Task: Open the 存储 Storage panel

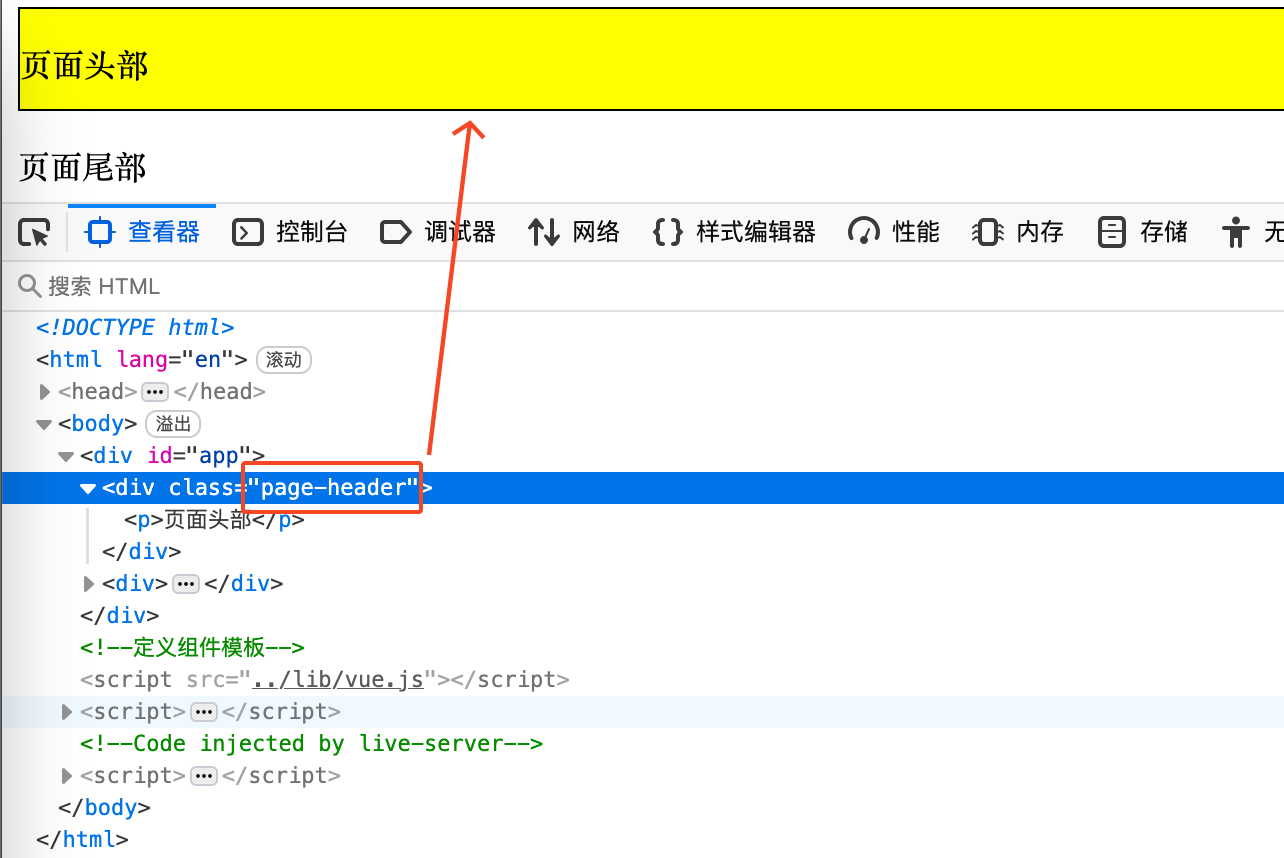Action: click(x=1143, y=233)
